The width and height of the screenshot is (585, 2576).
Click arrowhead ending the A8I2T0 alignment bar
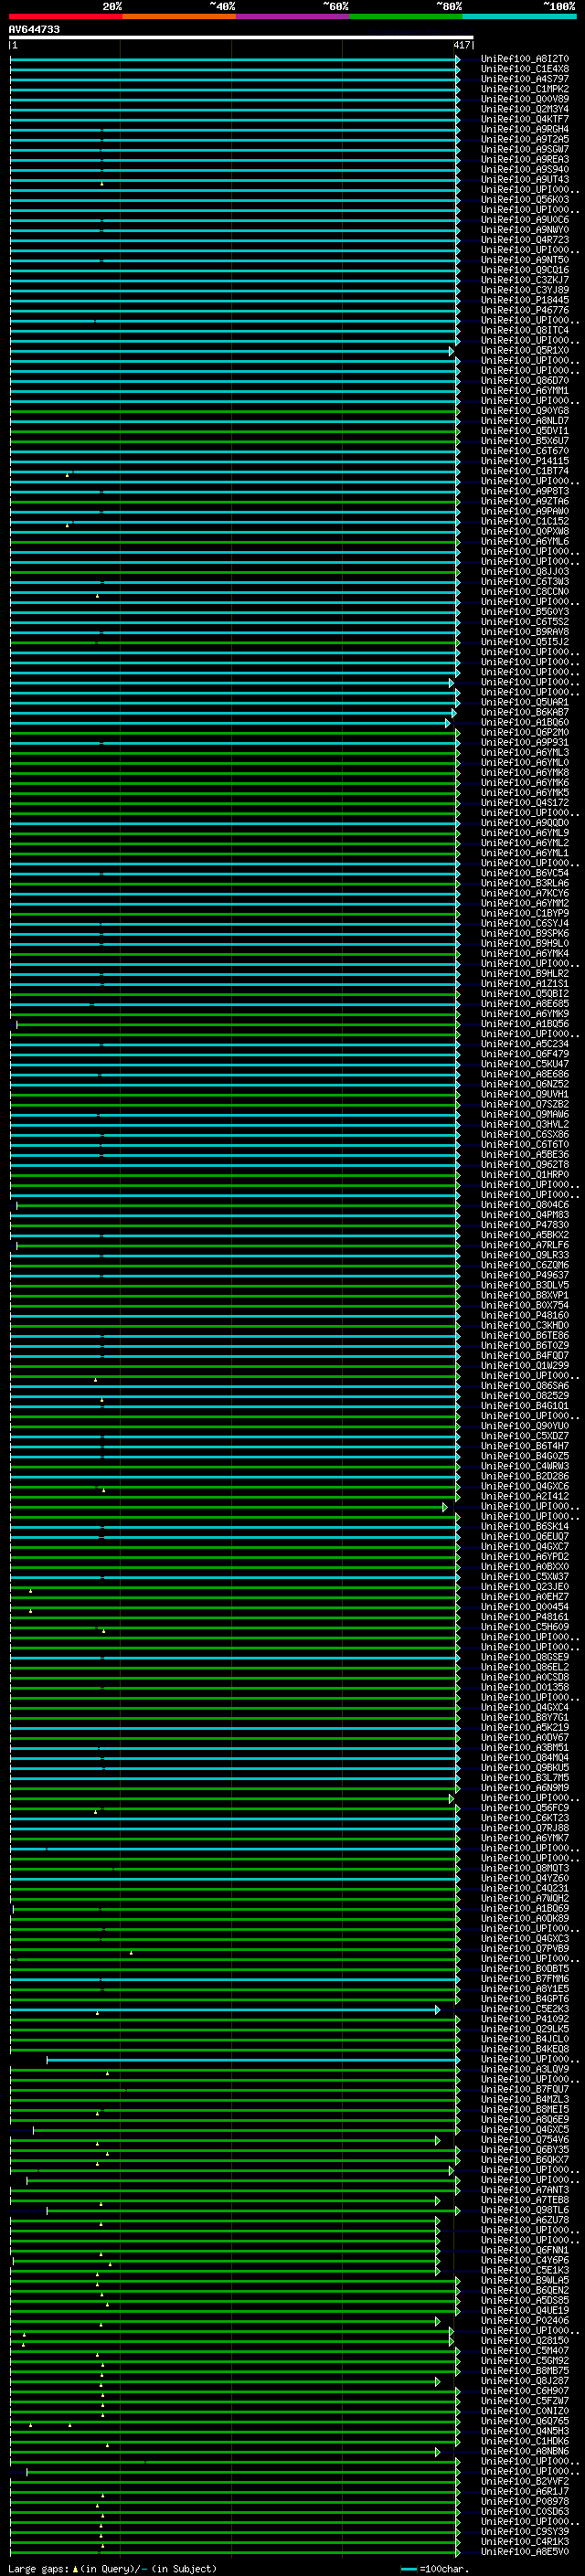pos(458,60)
